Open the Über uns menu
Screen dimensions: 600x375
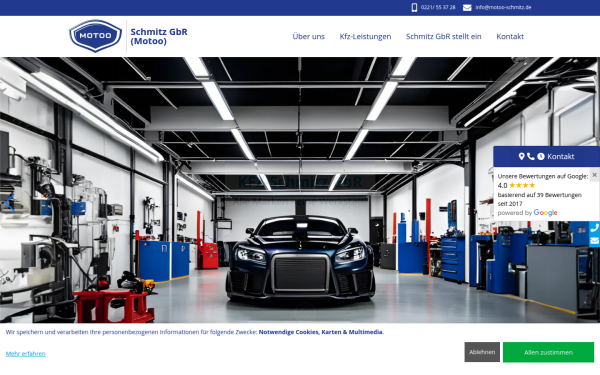(308, 36)
